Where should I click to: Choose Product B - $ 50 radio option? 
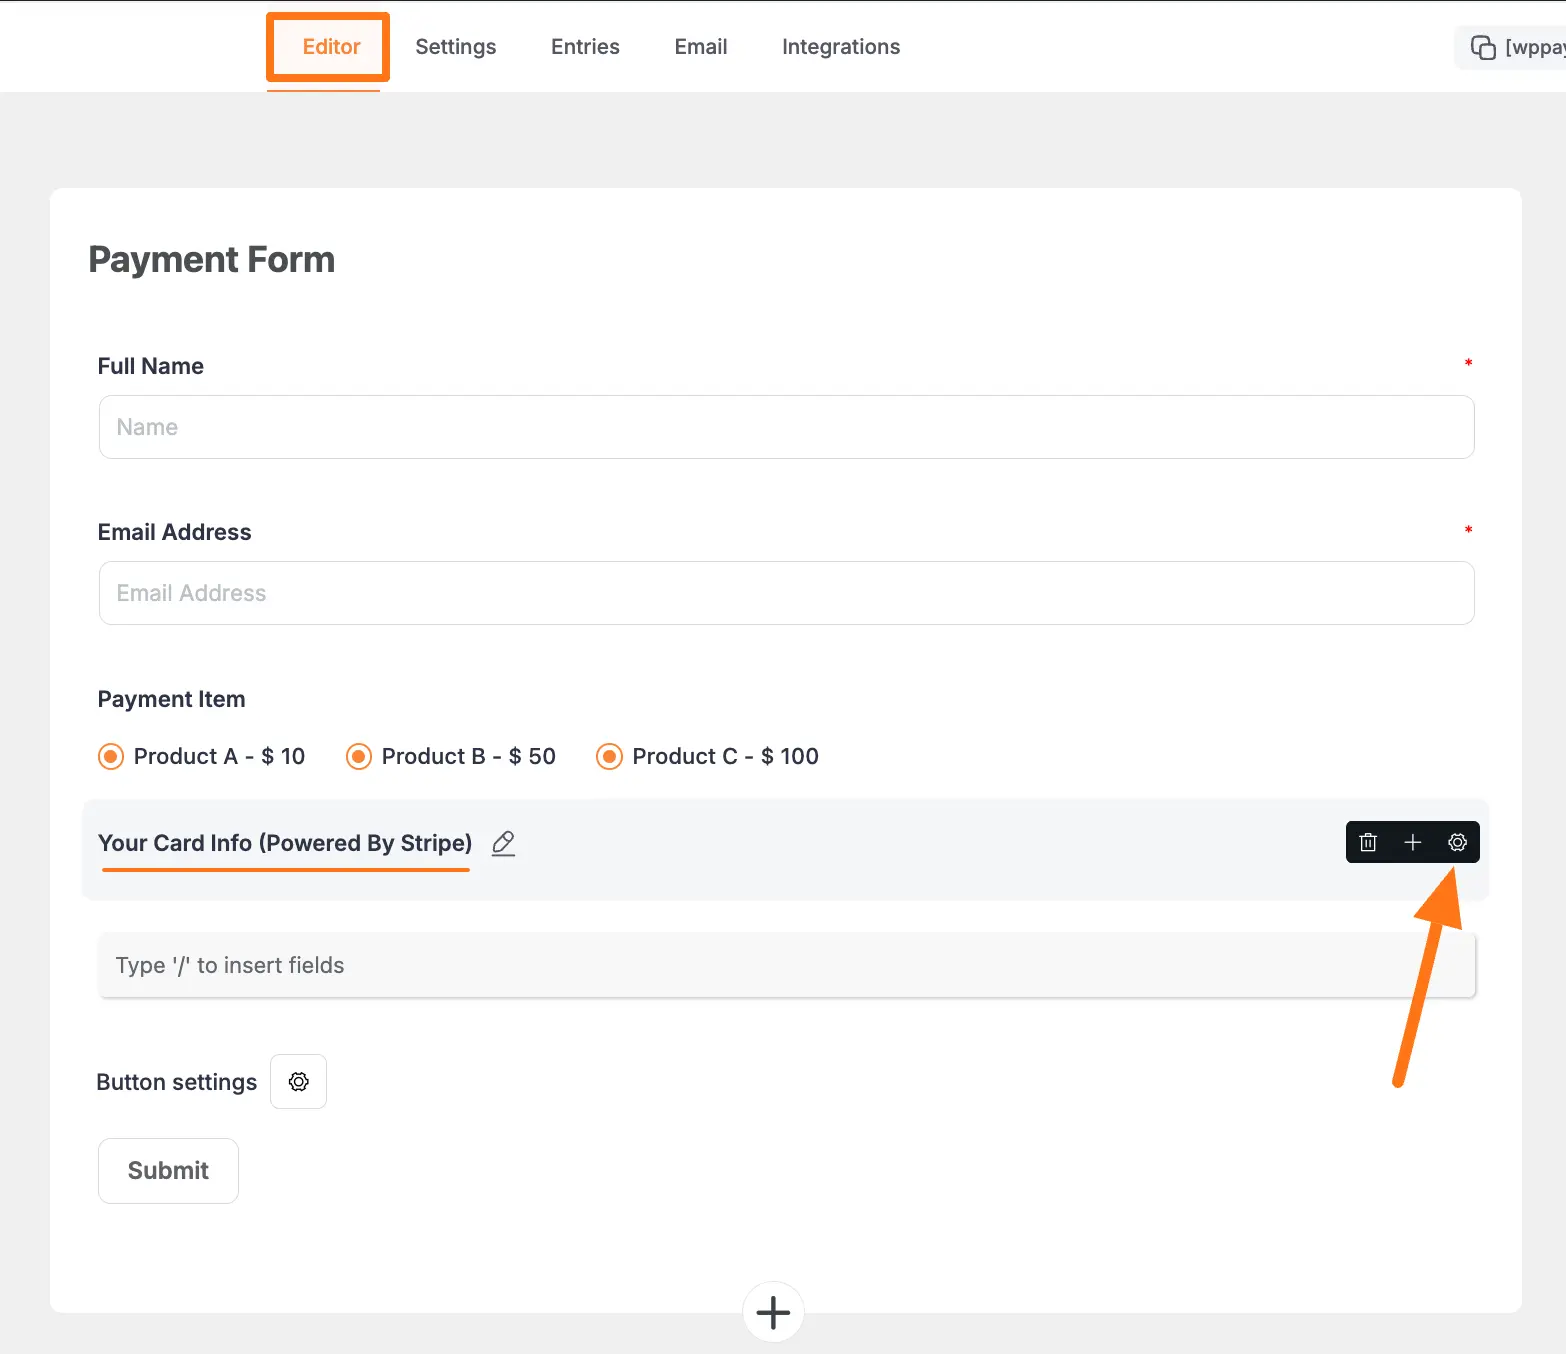(x=359, y=756)
